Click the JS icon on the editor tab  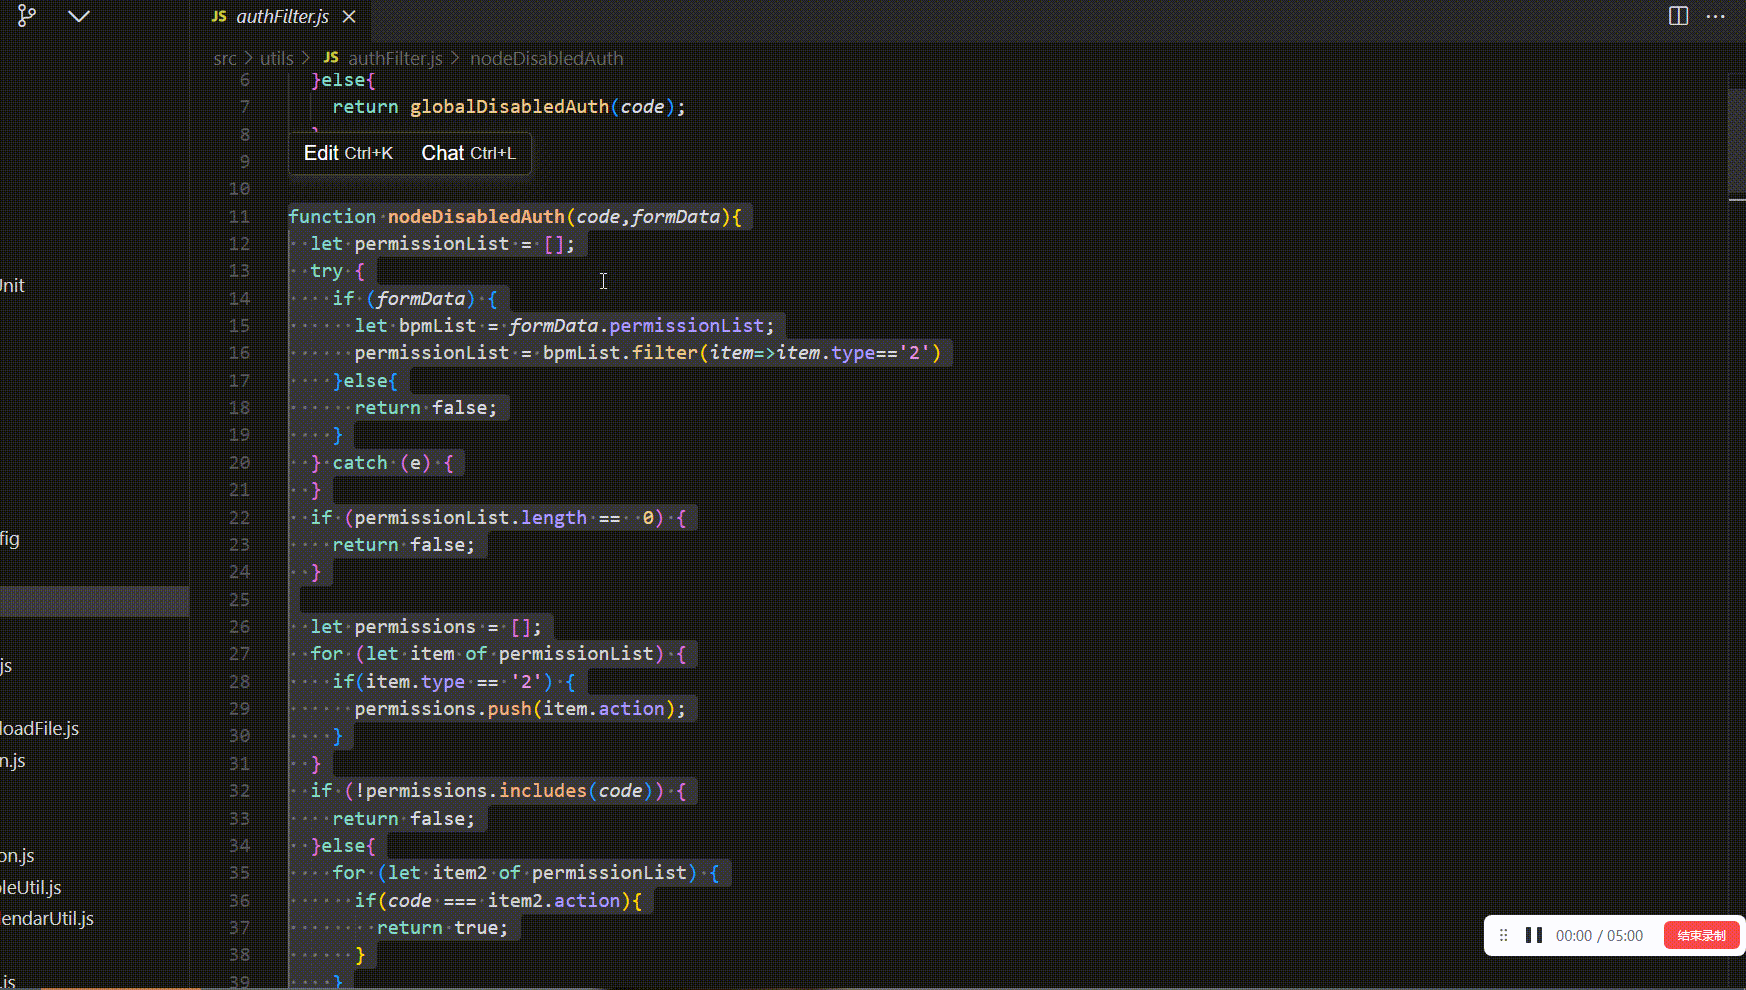click(219, 16)
